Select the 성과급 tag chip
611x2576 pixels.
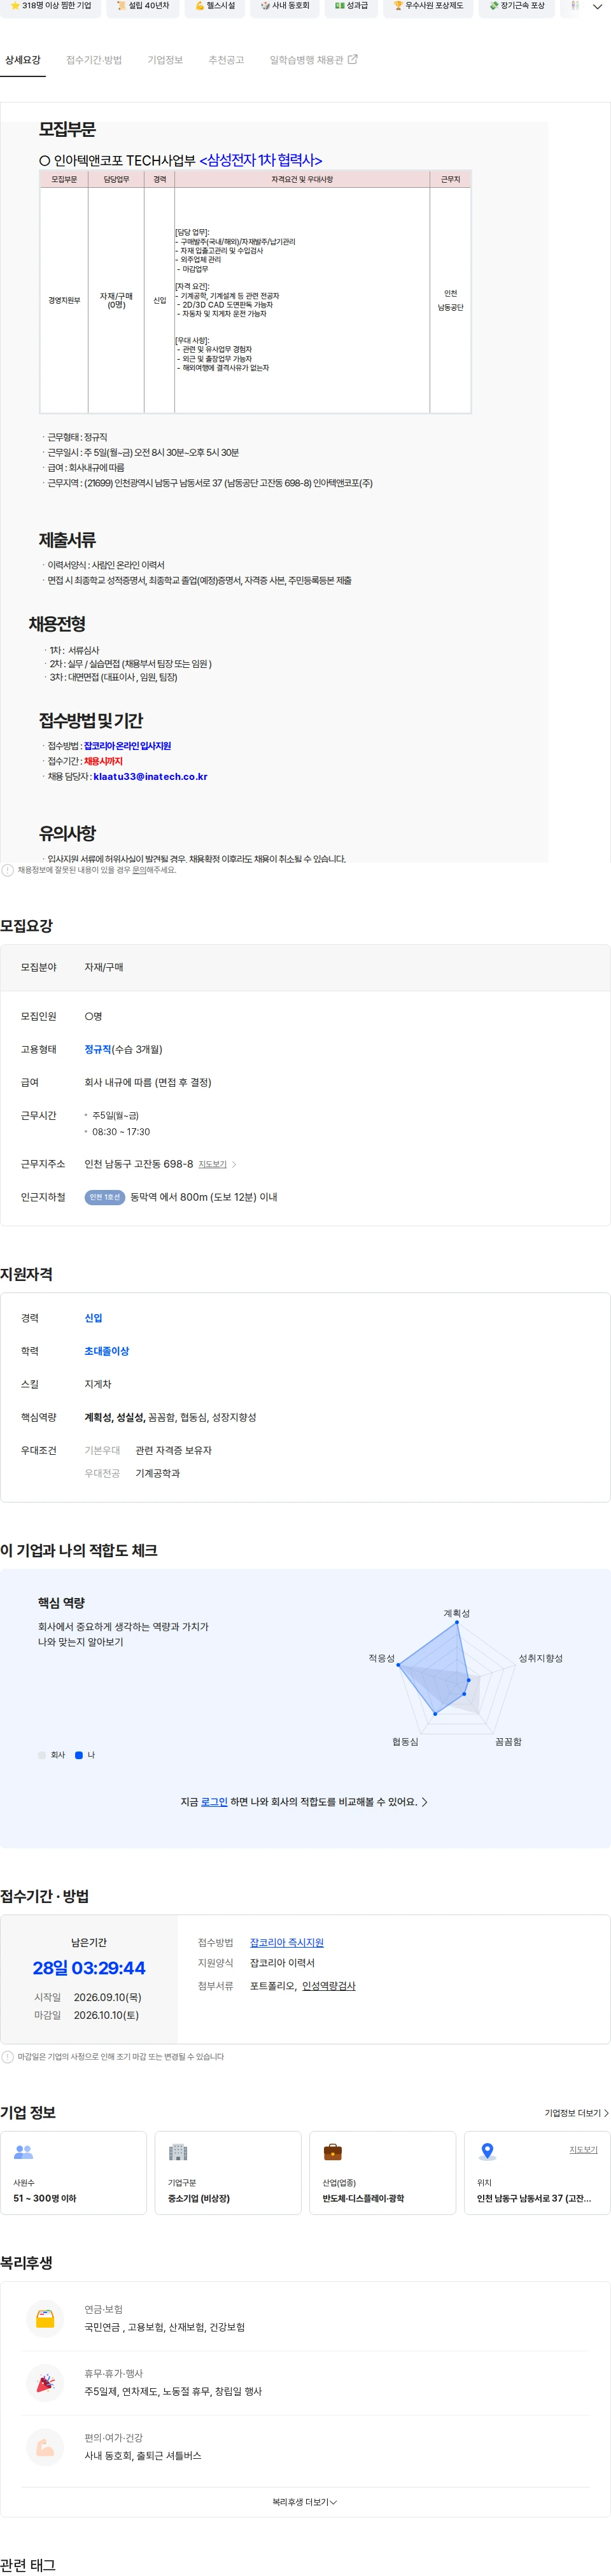[x=351, y=6]
